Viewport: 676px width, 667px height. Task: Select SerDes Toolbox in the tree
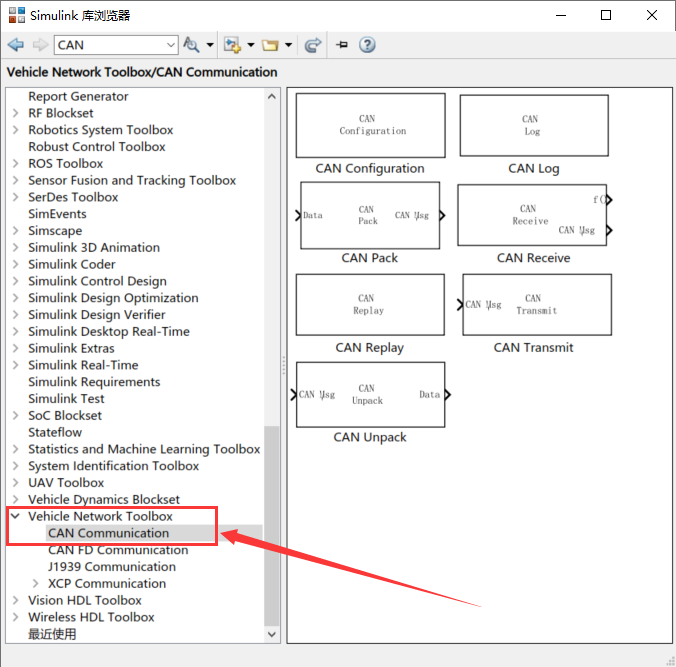pos(73,197)
